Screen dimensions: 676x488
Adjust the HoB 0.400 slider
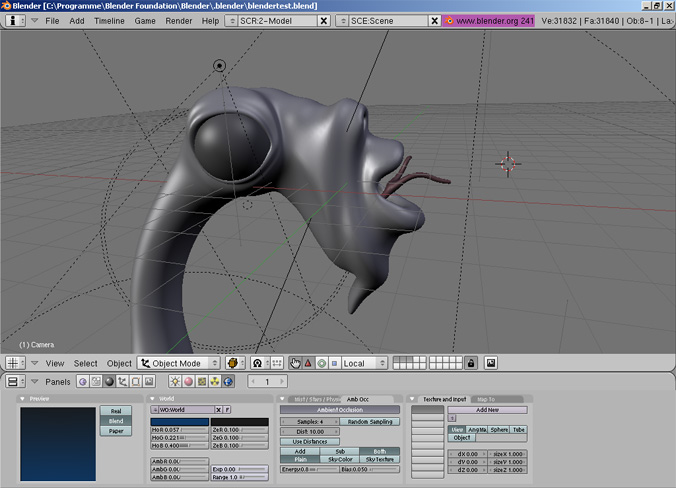(x=179, y=445)
